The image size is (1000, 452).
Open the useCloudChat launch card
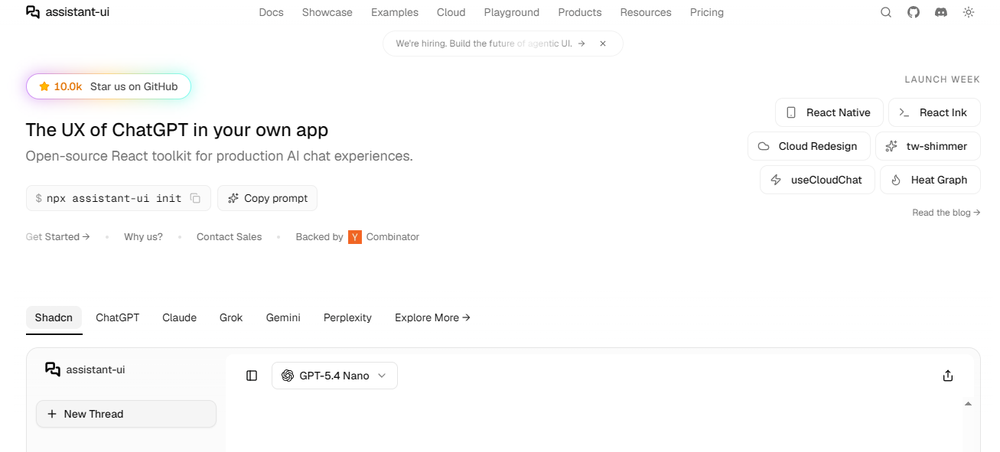pyautogui.click(x=817, y=180)
